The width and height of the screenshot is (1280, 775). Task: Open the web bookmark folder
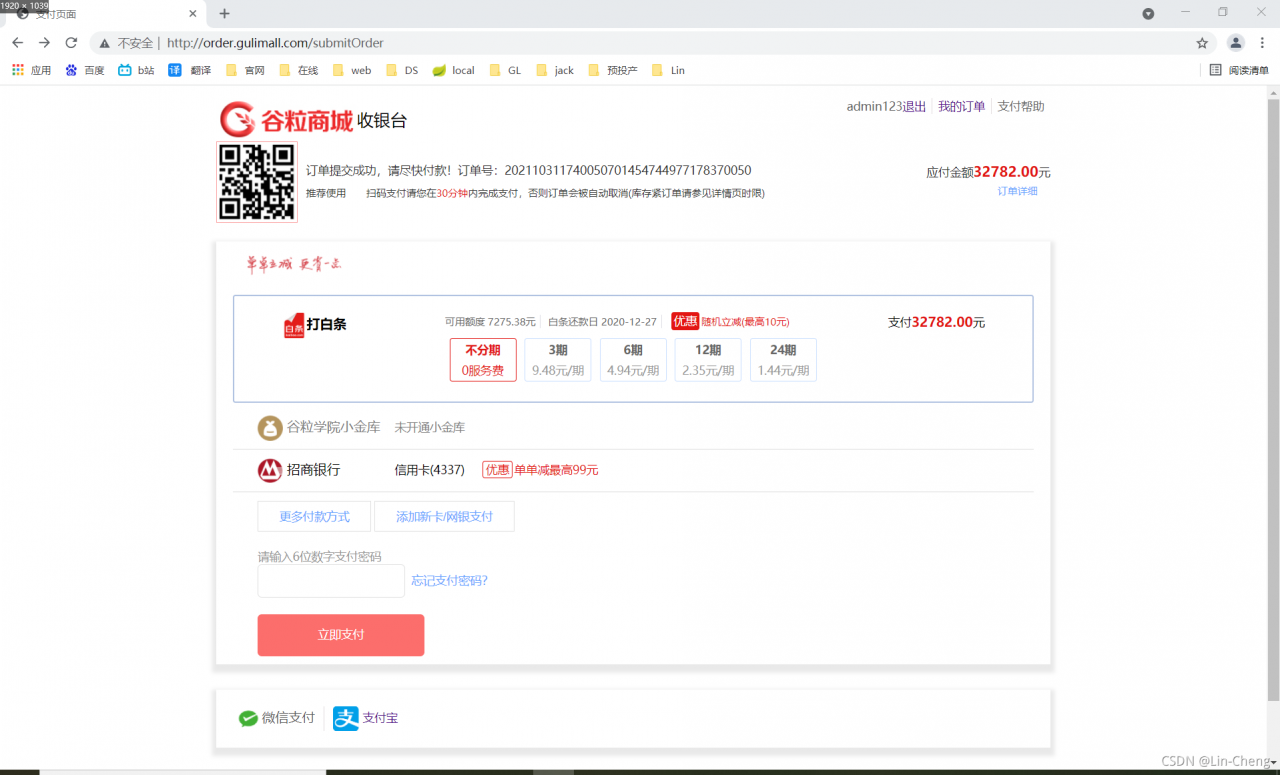[x=352, y=70]
